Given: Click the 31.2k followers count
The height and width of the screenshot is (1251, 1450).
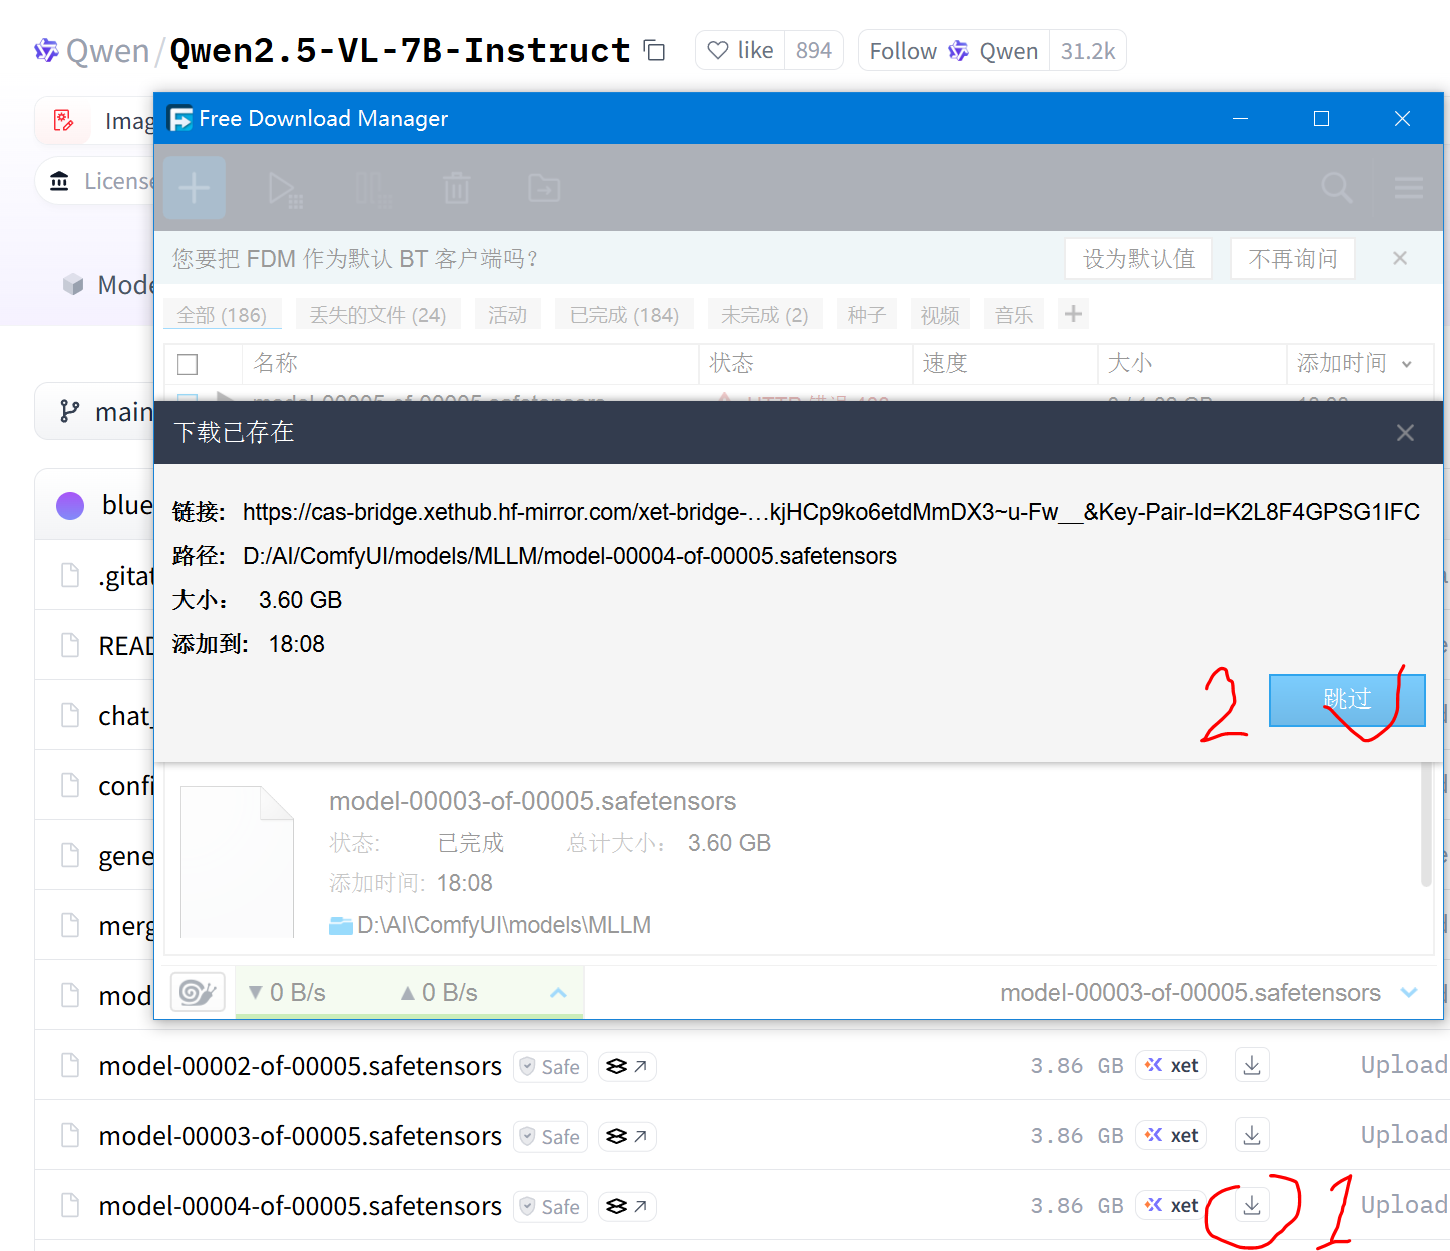Looking at the screenshot, I should pyautogui.click(x=1088, y=51).
